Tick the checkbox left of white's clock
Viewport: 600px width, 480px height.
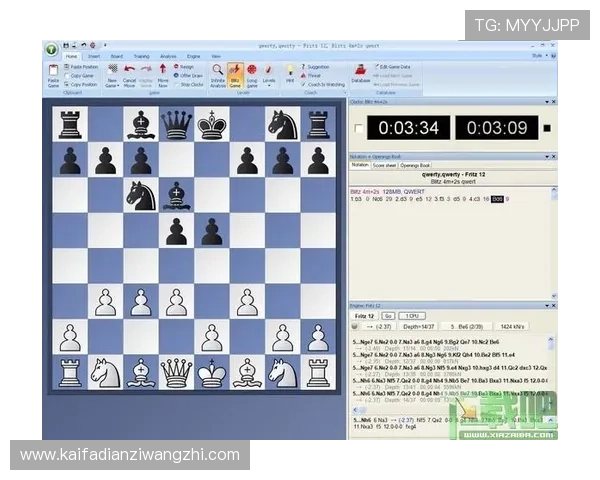point(359,128)
